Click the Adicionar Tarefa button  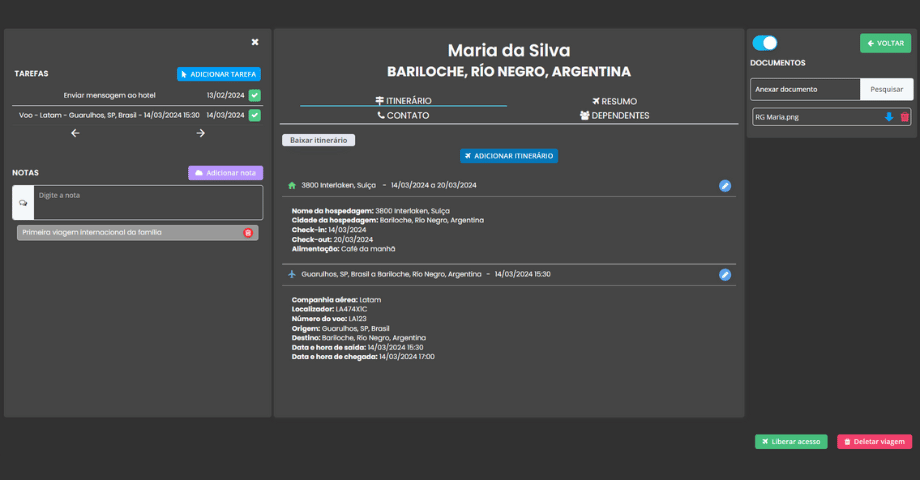click(219, 74)
